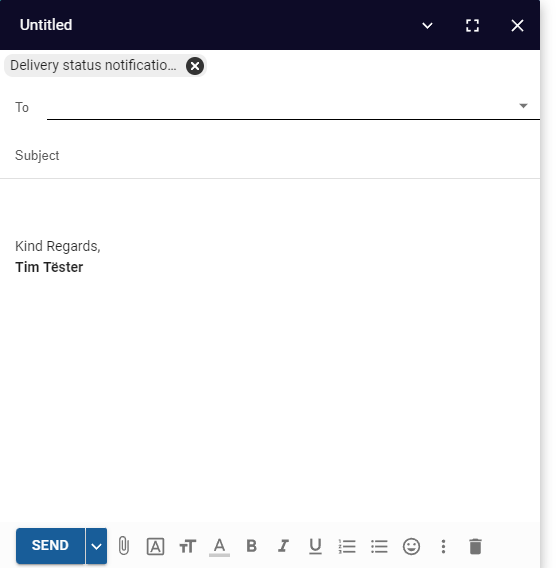Toggle bold formatting
559x568 pixels.
tap(251, 546)
